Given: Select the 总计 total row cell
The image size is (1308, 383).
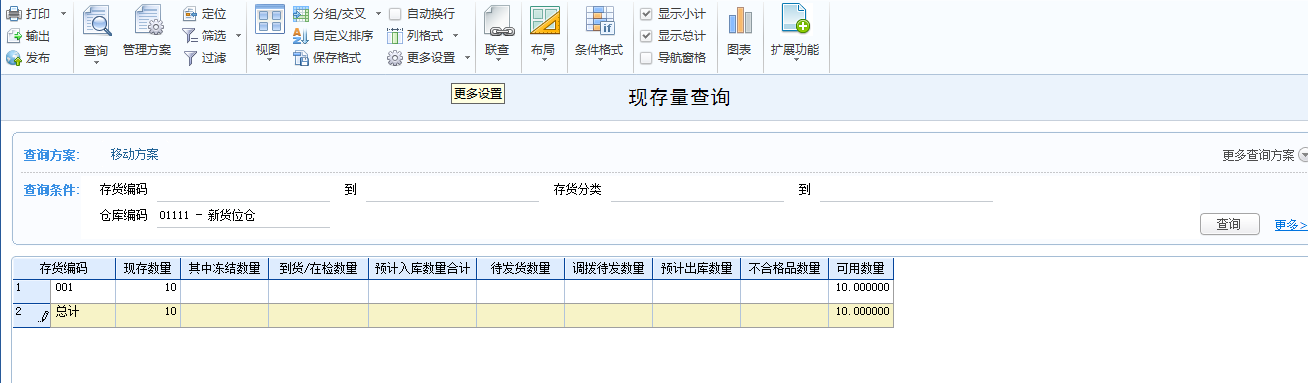Looking at the screenshot, I should tap(83, 314).
